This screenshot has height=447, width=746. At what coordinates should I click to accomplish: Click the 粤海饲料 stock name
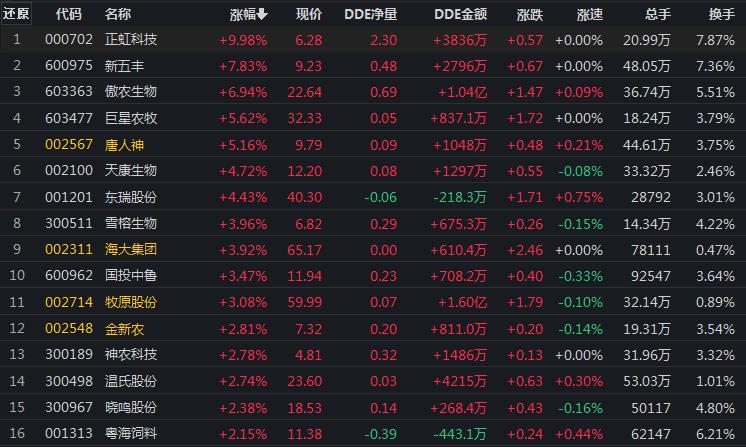(131, 433)
